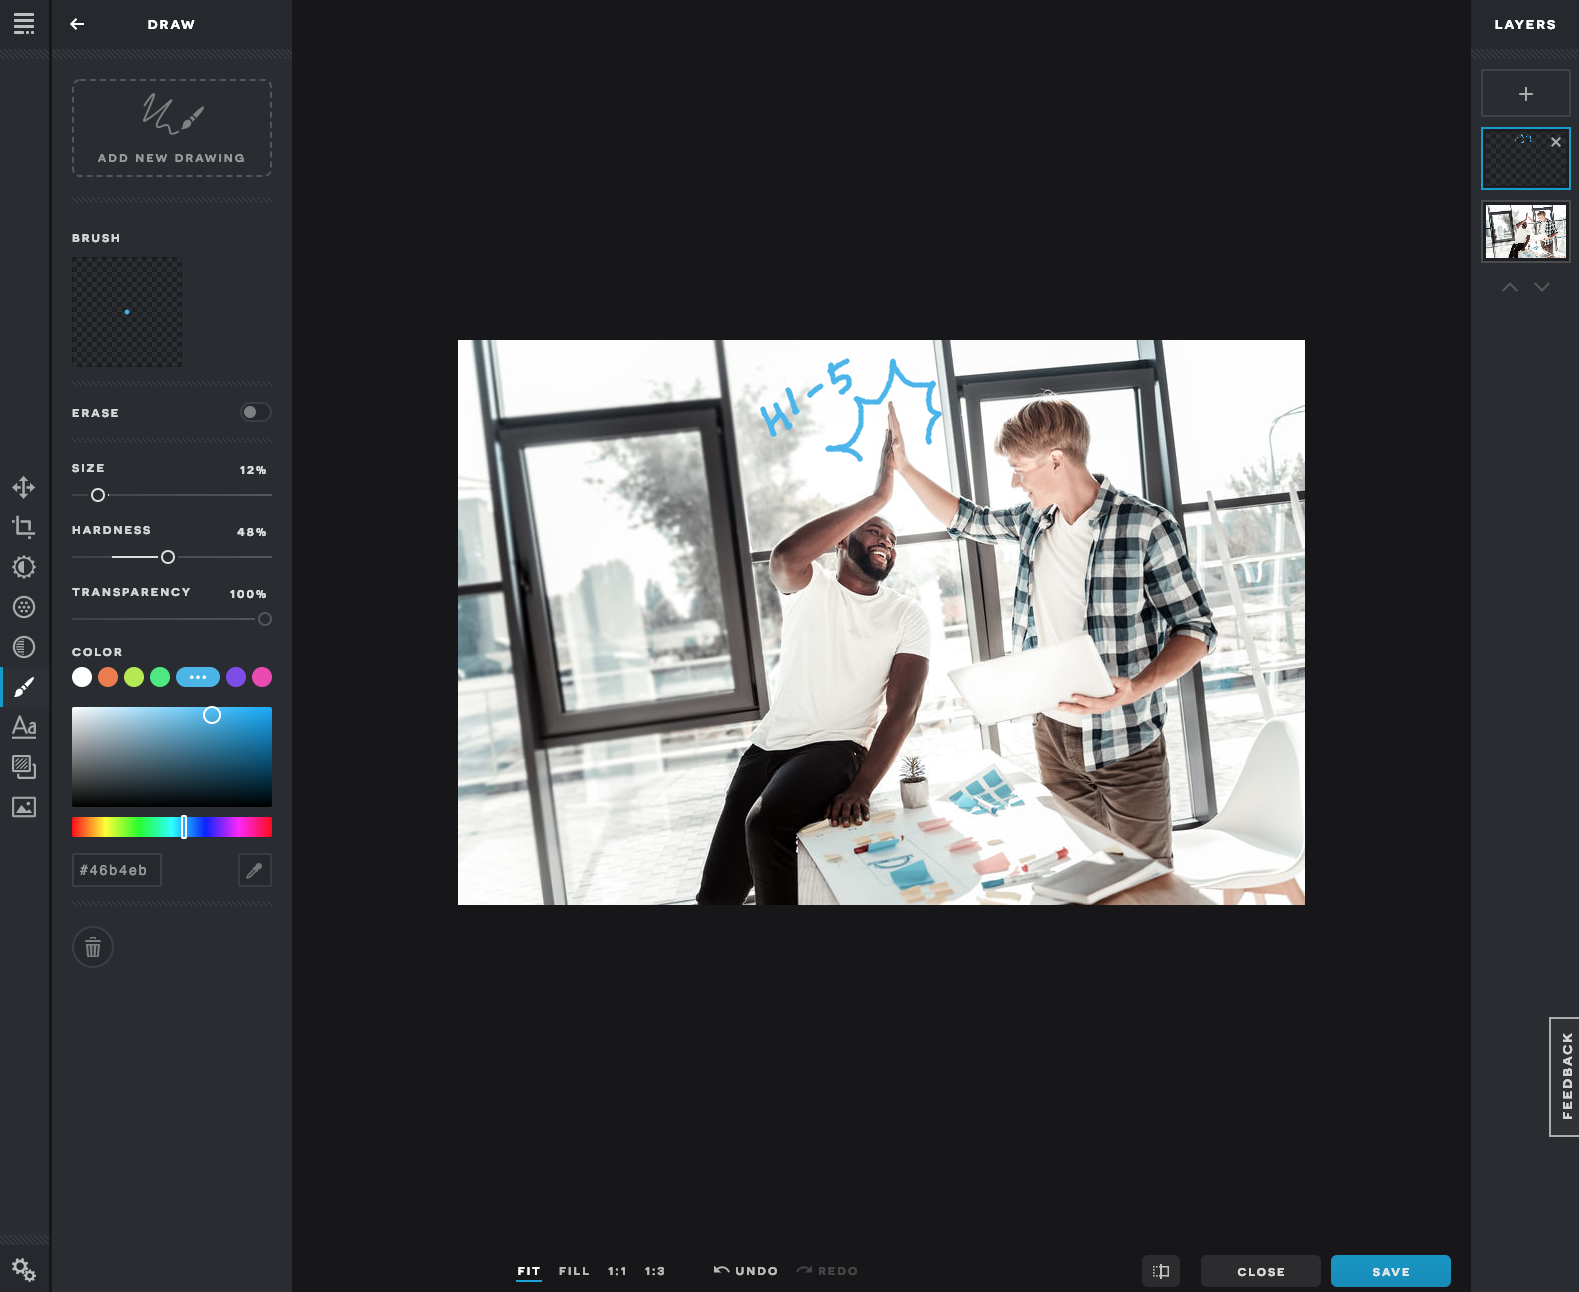Switch zoom to Fill
1579x1292 pixels.
coord(574,1271)
